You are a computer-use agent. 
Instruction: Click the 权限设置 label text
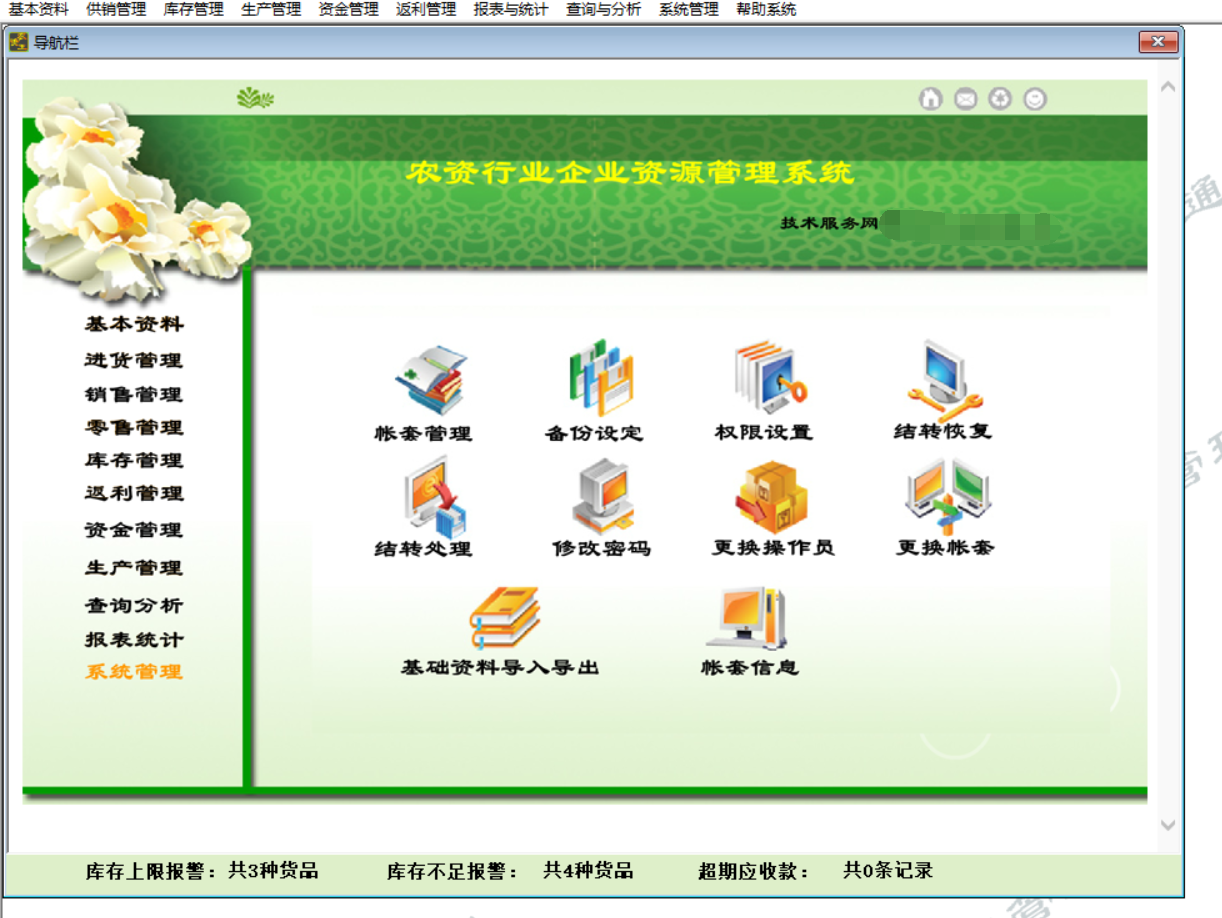tap(764, 432)
